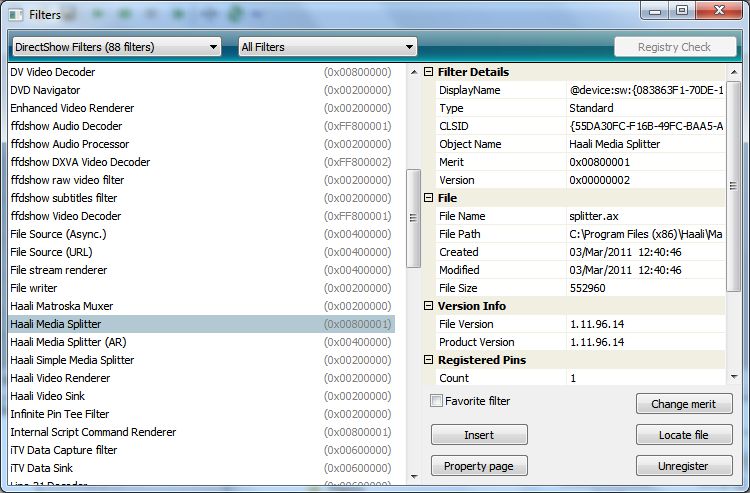The height and width of the screenshot is (493, 750).
Task: Select Haali Media Splitter (AR) filter
Action: click(x=201, y=342)
